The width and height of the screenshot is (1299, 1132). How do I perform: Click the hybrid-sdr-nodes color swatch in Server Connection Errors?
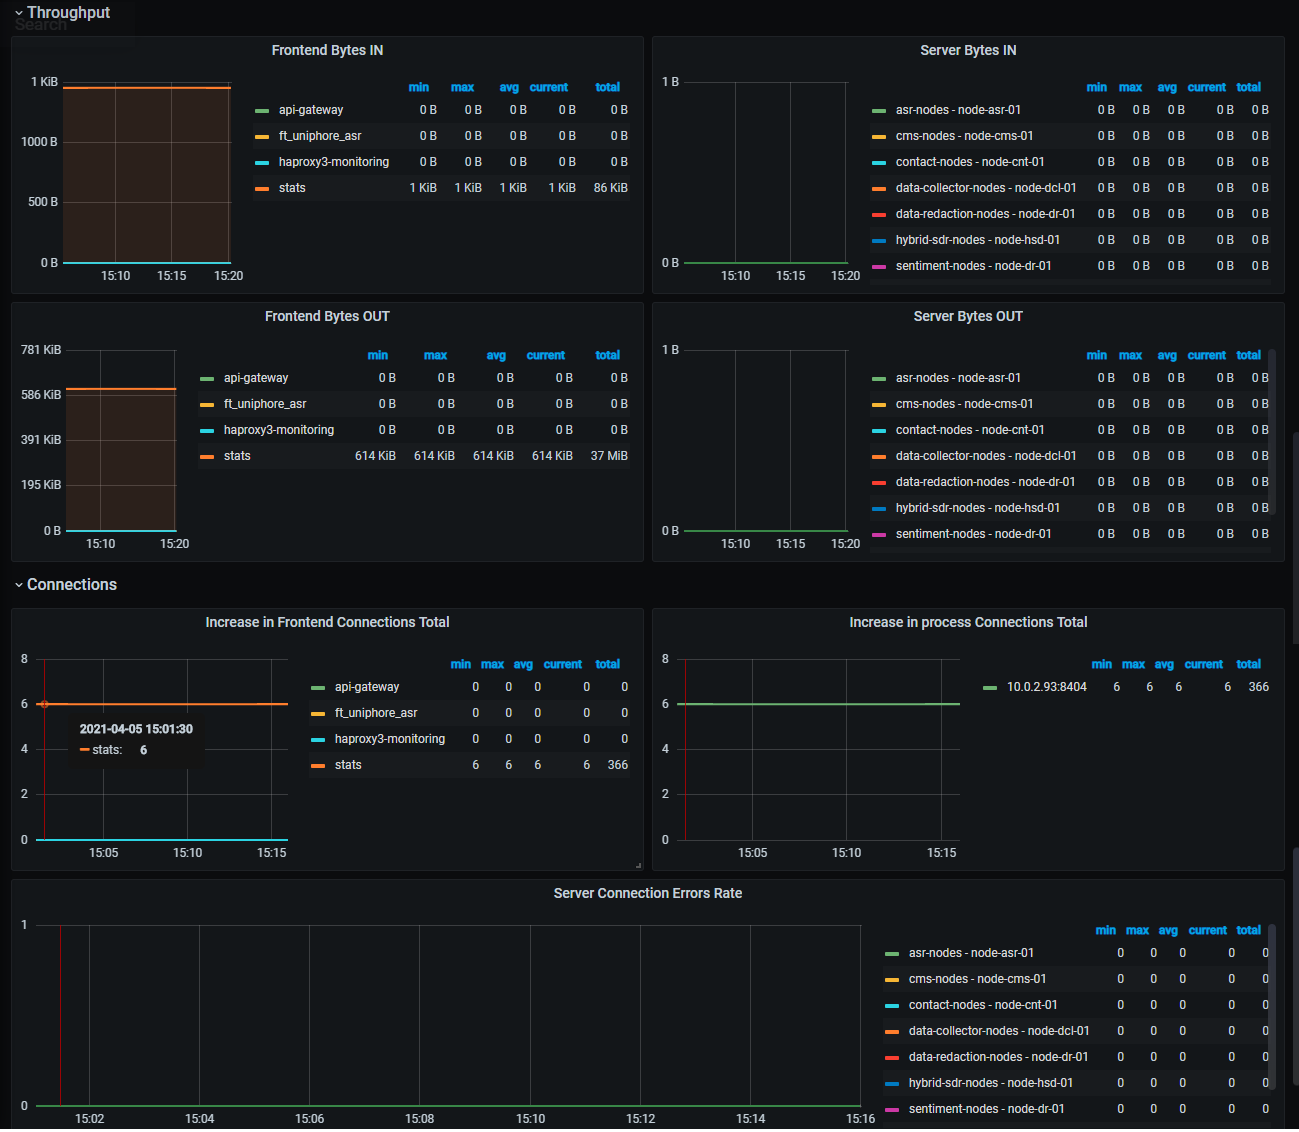[892, 1084]
